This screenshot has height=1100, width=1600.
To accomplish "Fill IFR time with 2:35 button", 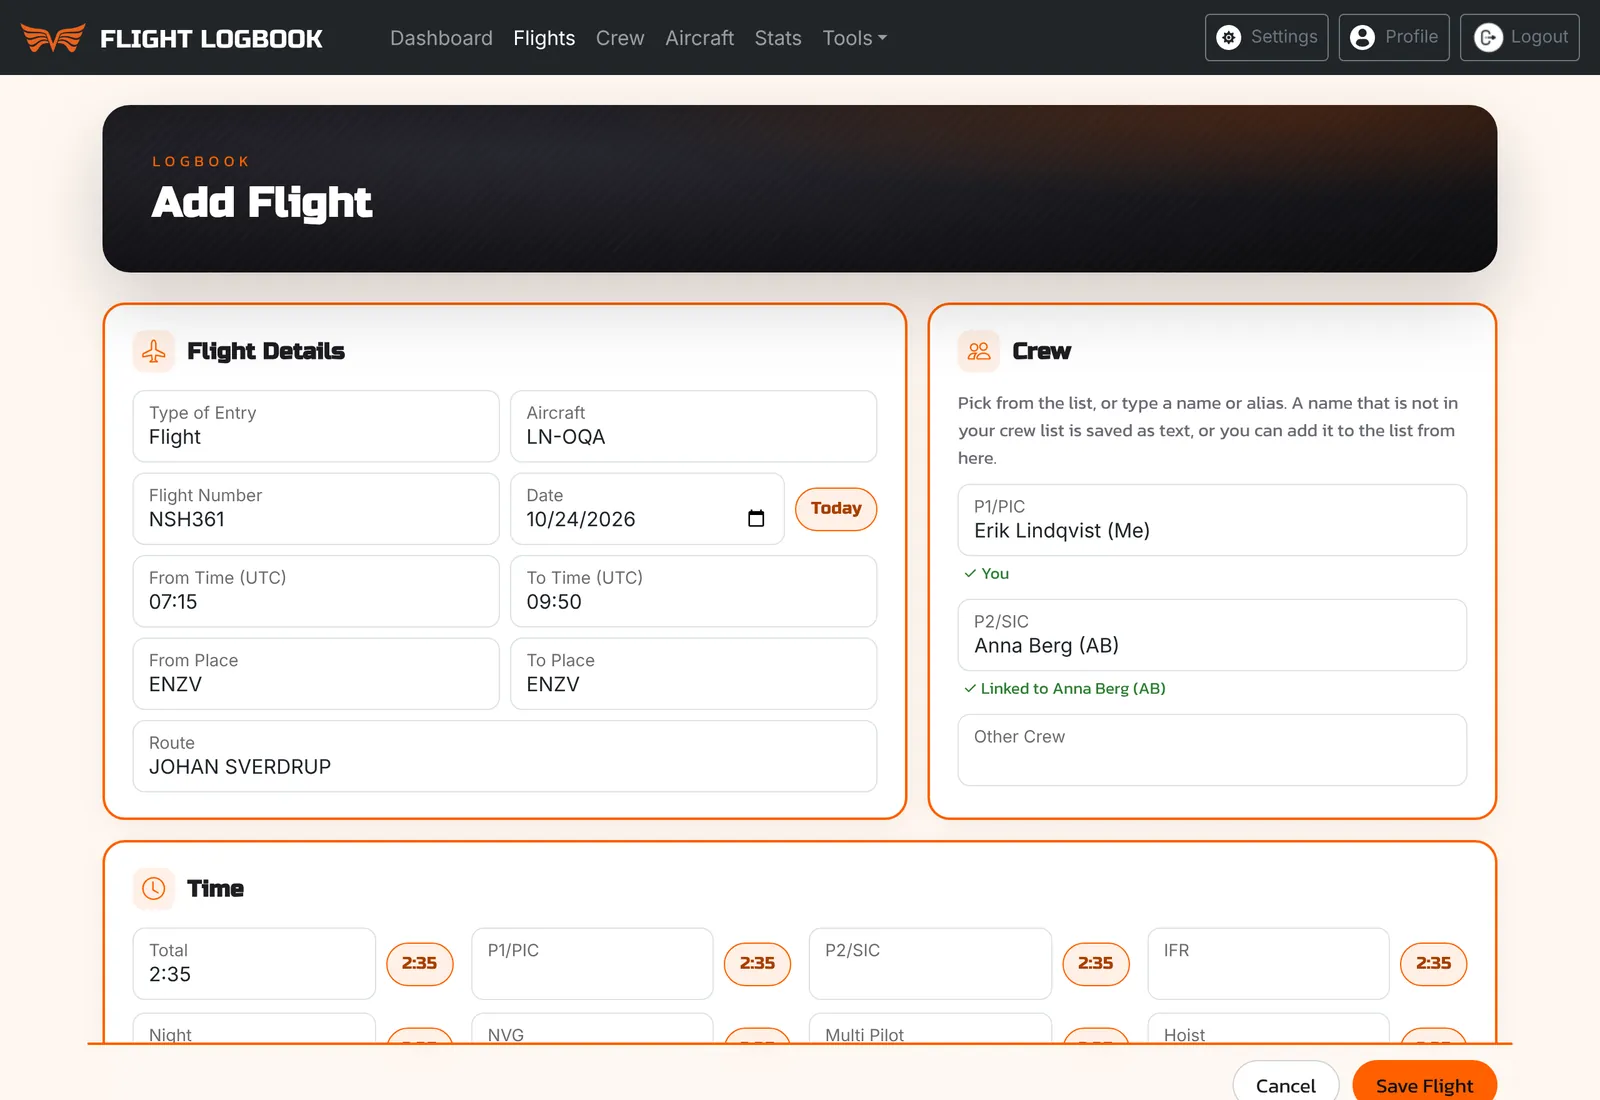I will point(1433,963).
